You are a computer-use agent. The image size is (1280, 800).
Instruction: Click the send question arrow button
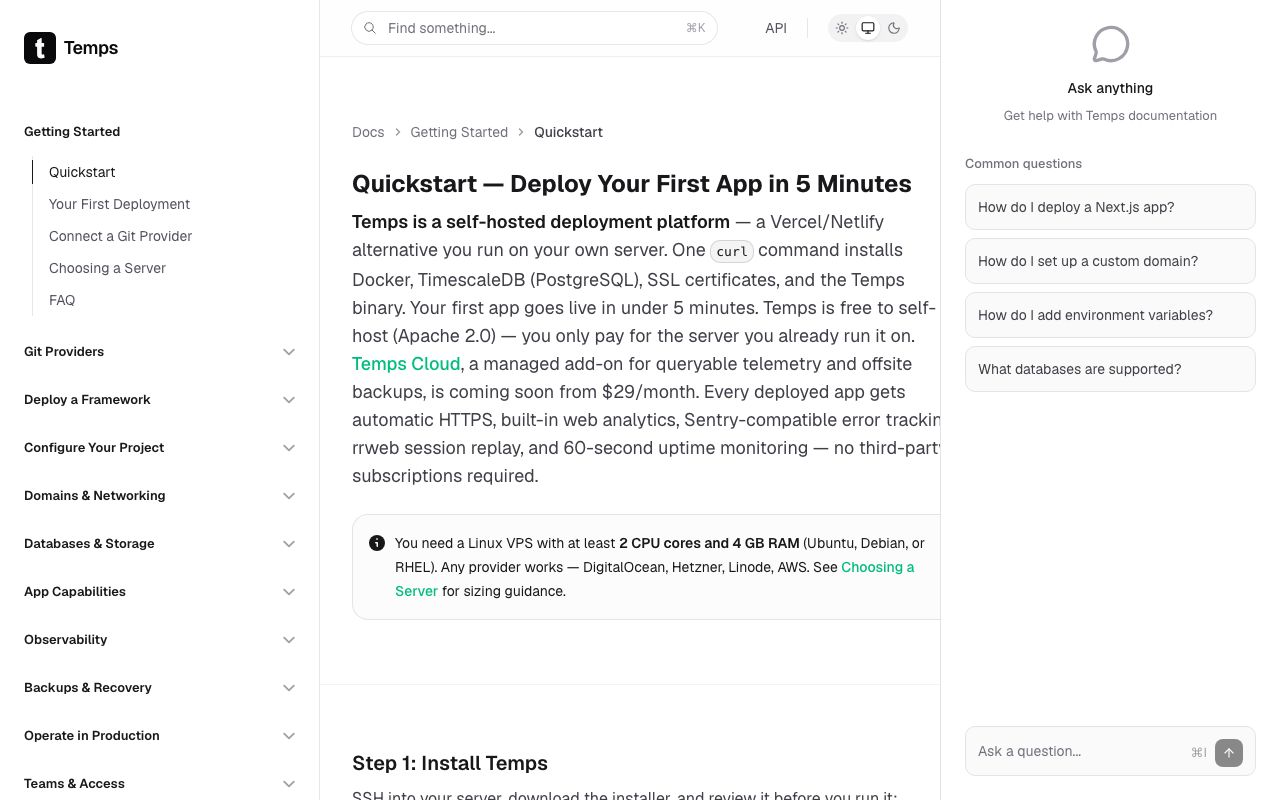pyautogui.click(x=1229, y=752)
